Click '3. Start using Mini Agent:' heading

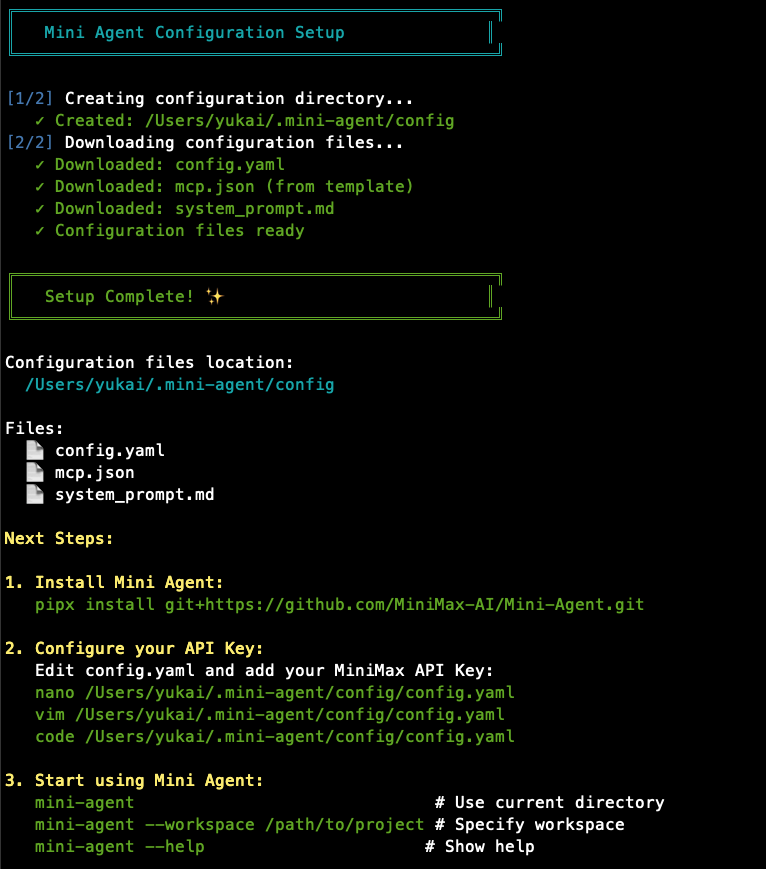134,780
